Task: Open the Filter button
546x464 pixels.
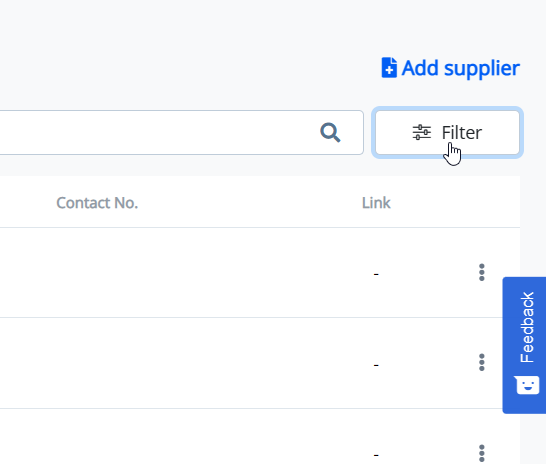Action: click(447, 133)
